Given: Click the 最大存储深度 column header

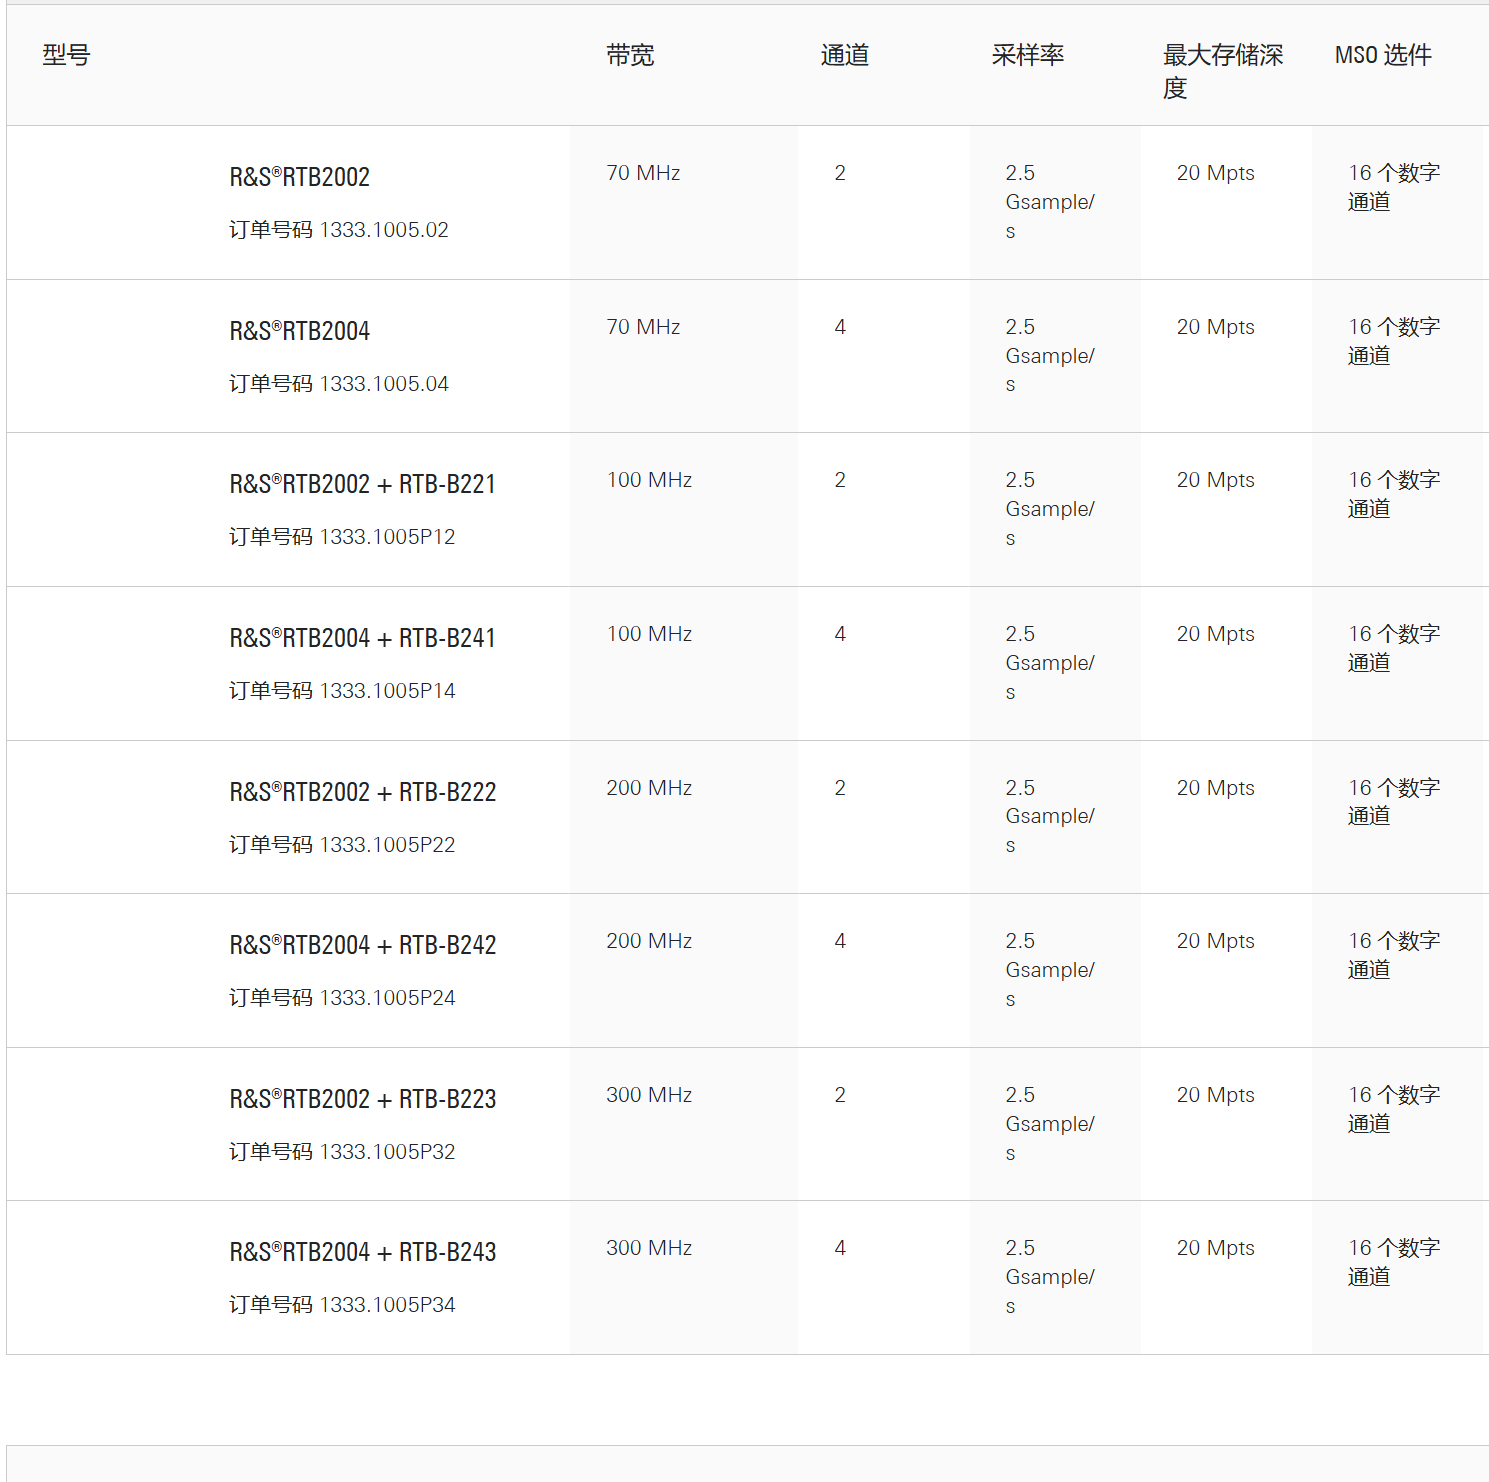Looking at the screenshot, I should coord(1222,70).
